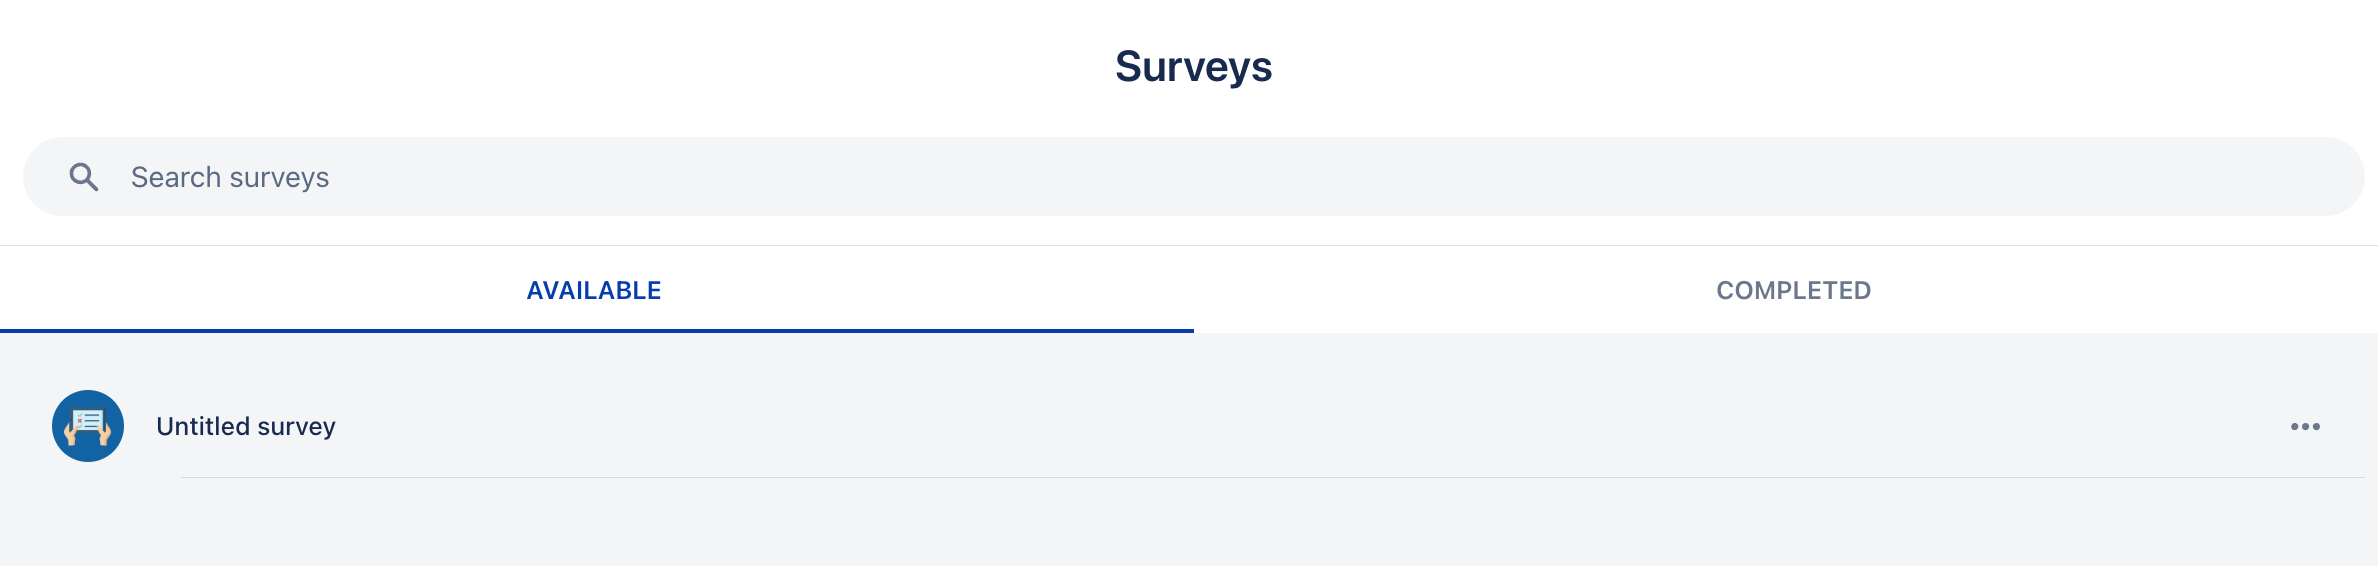Switch to the Completed tab
The width and height of the screenshot is (2378, 566).
[x=1793, y=291]
